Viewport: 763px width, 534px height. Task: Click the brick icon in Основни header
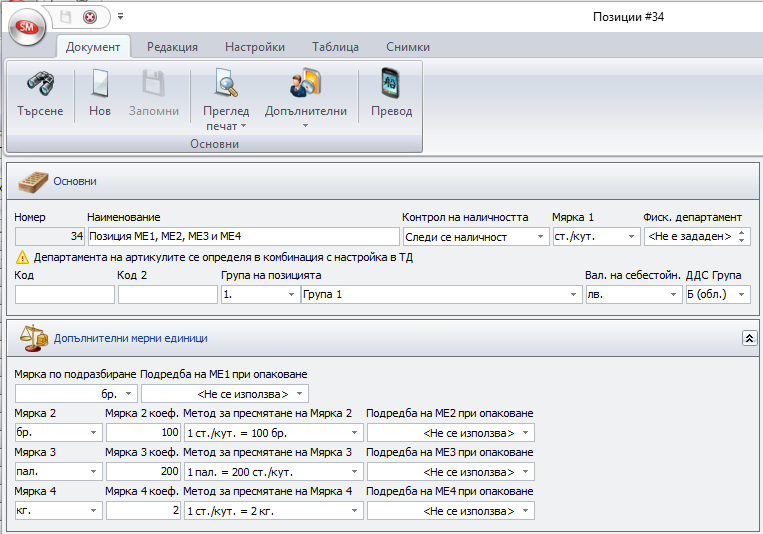click(33, 182)
